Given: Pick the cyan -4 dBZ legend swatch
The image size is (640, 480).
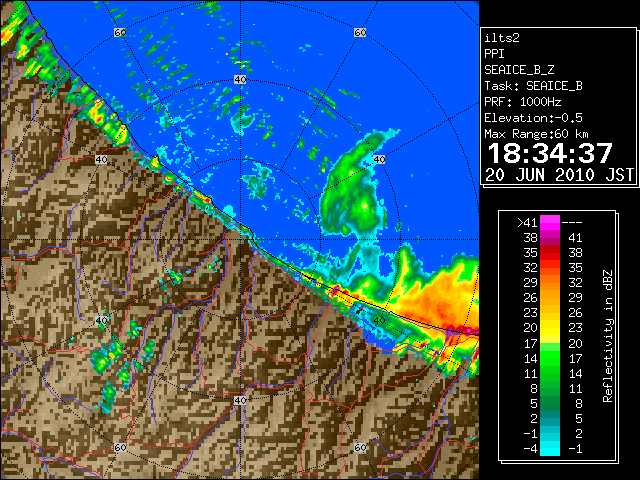Looking at the screenshot, I should pos(550,449).
